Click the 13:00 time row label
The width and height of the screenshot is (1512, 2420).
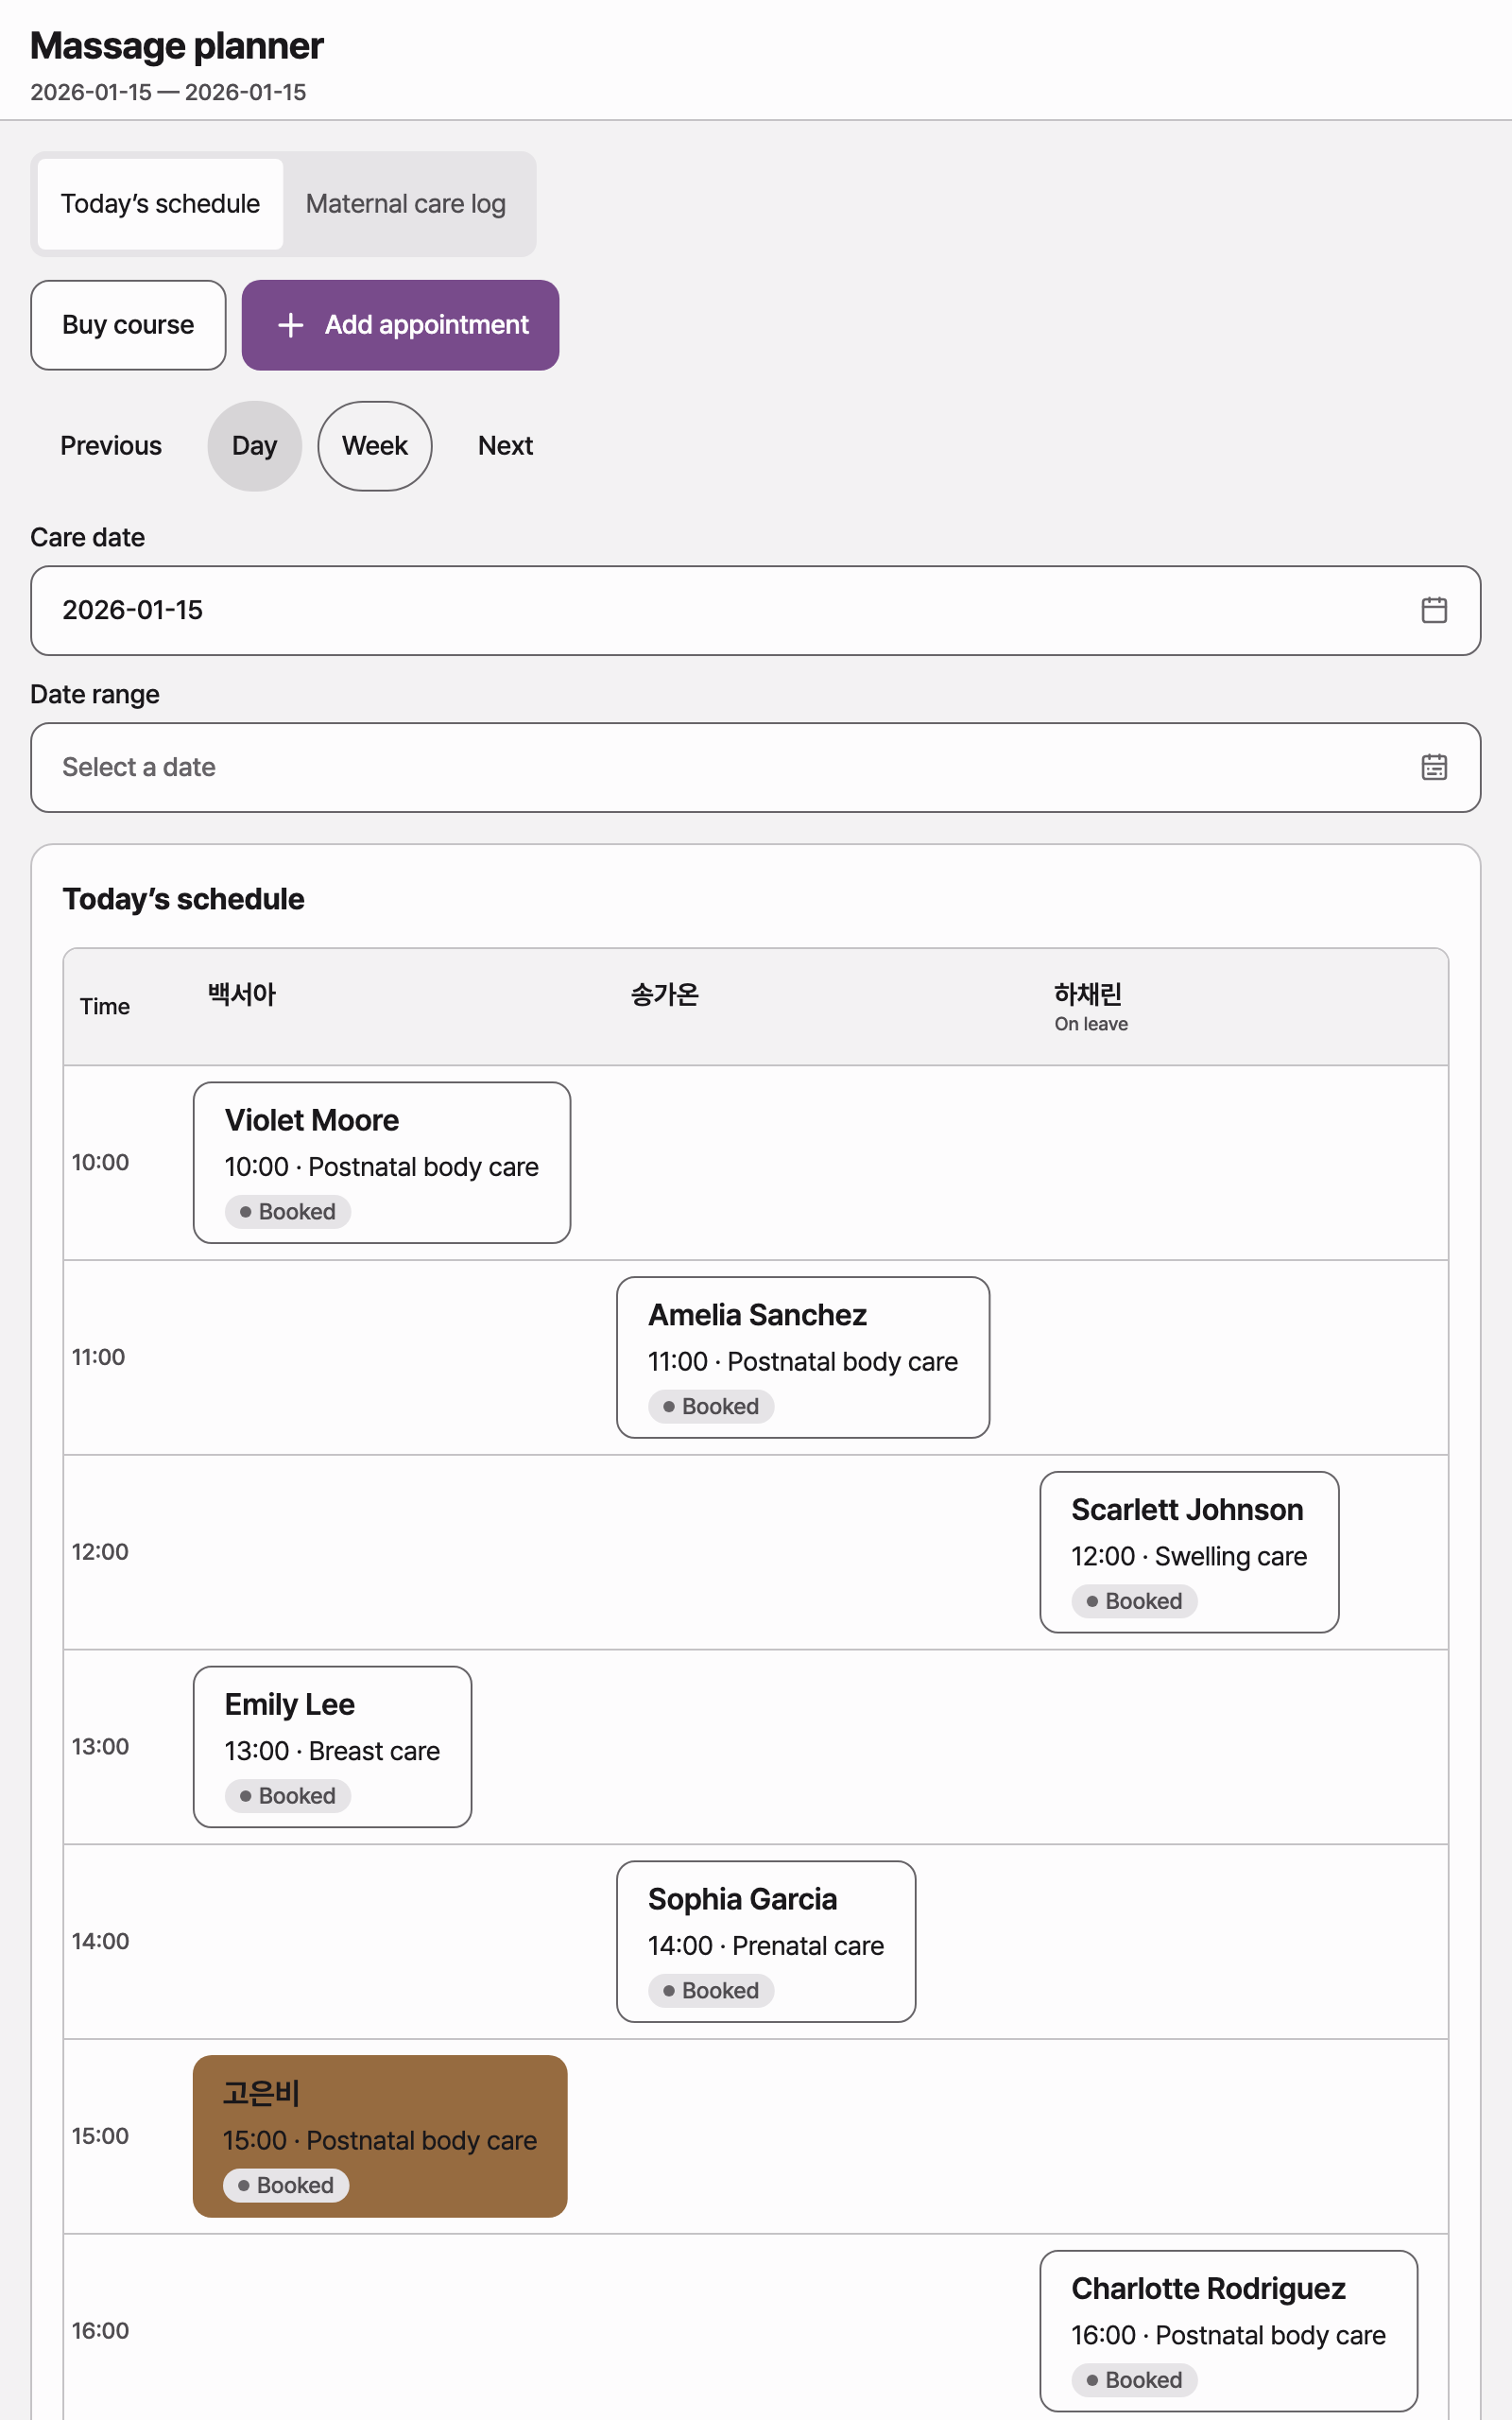100,1746
